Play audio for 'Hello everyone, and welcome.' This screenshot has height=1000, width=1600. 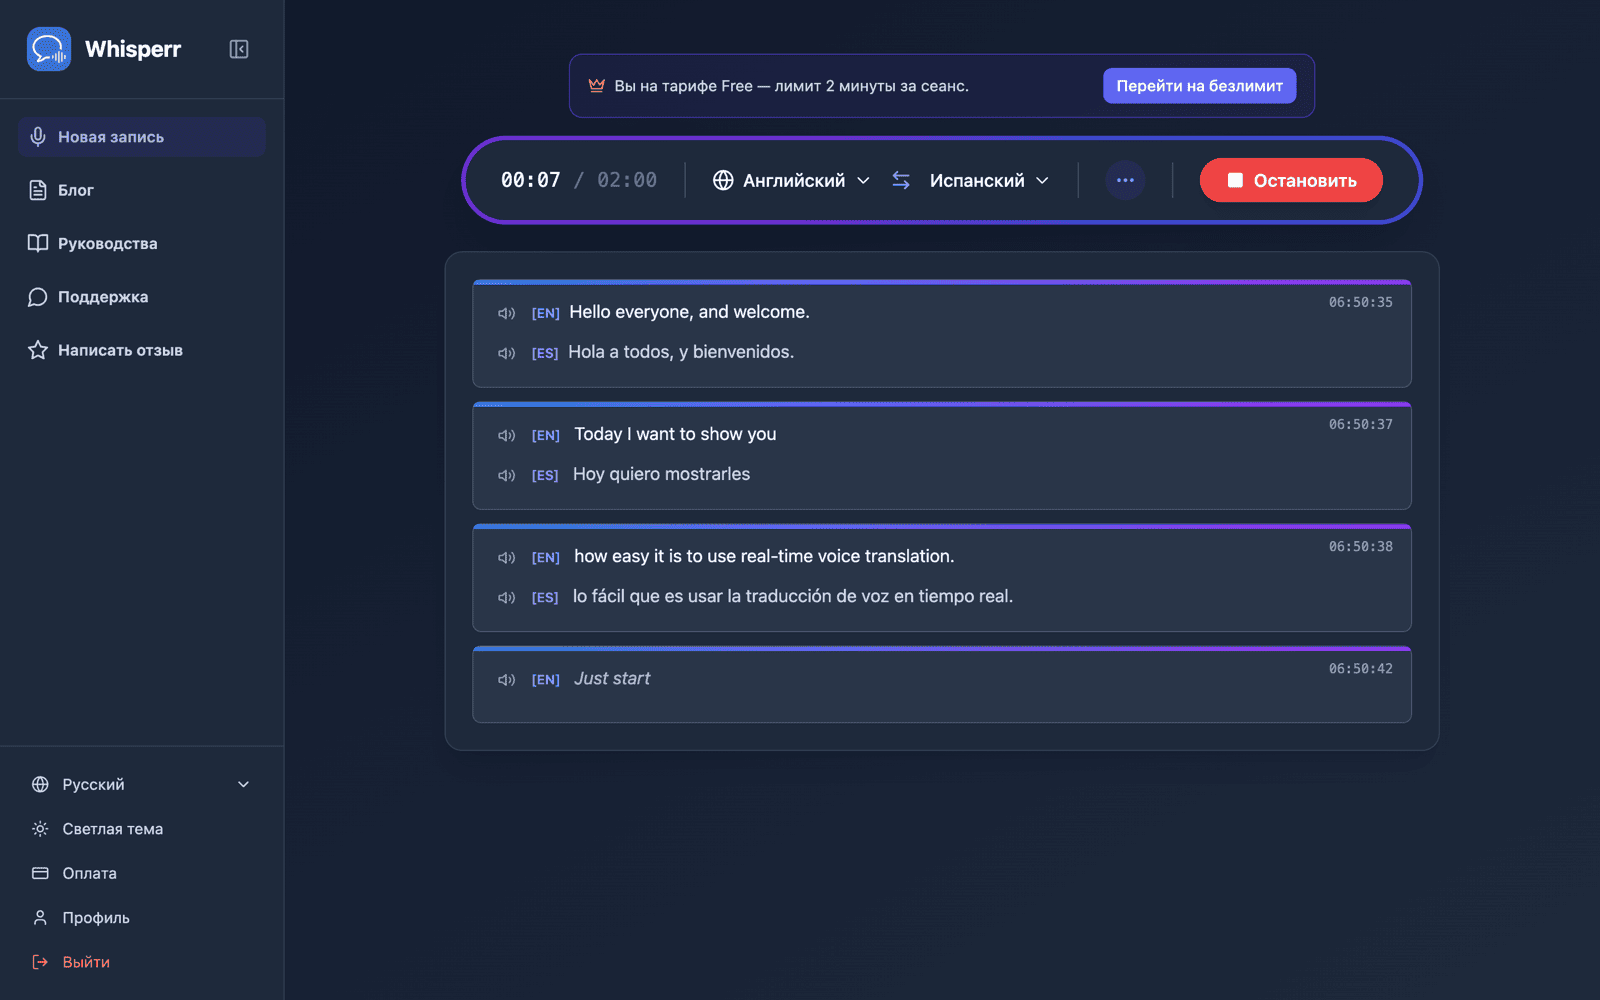pyautogui.click(x=507, y=313)
